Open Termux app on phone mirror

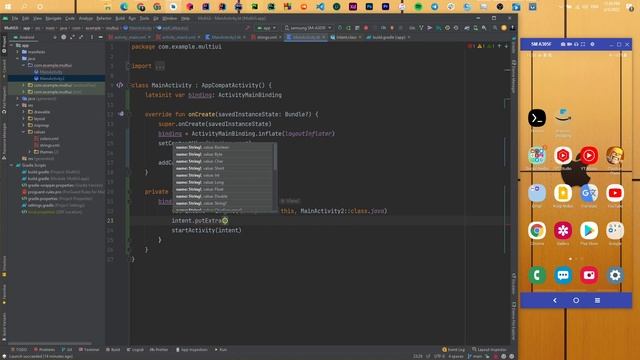[x=537, y=118]
